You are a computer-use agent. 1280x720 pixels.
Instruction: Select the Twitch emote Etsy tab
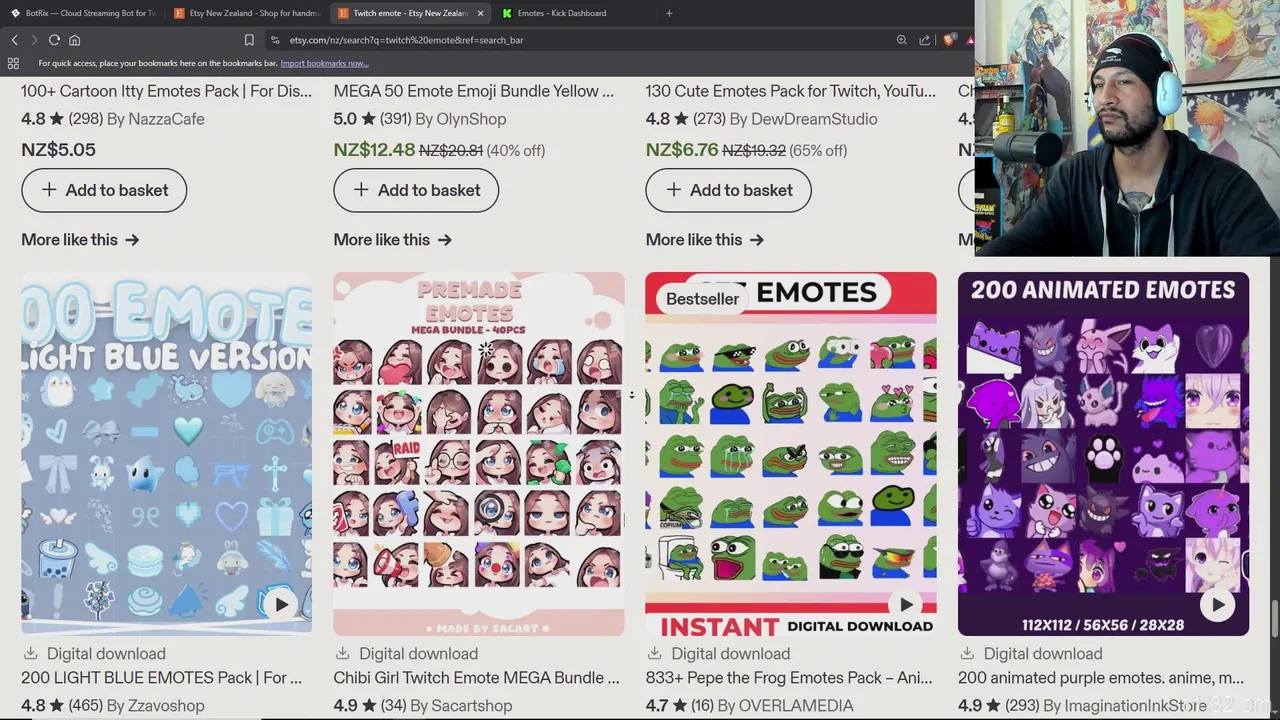(x=410, y=13)
